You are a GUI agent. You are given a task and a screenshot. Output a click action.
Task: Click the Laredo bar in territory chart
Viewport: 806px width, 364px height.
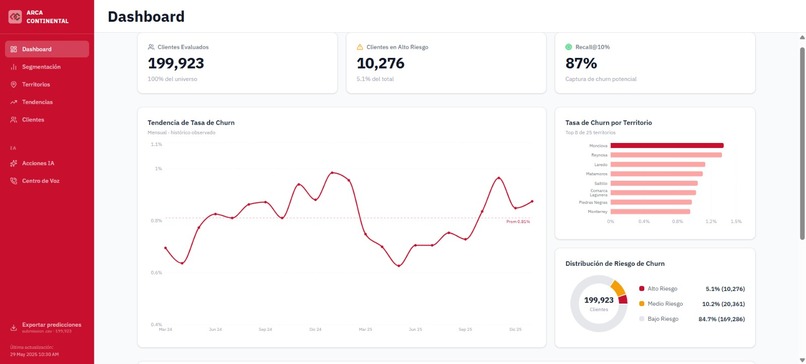[x=657, y=165]
